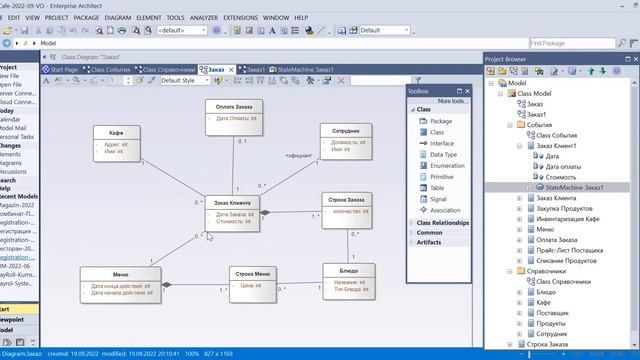
Task: Collapse the Справочники package node
Action: pos(510,271)
